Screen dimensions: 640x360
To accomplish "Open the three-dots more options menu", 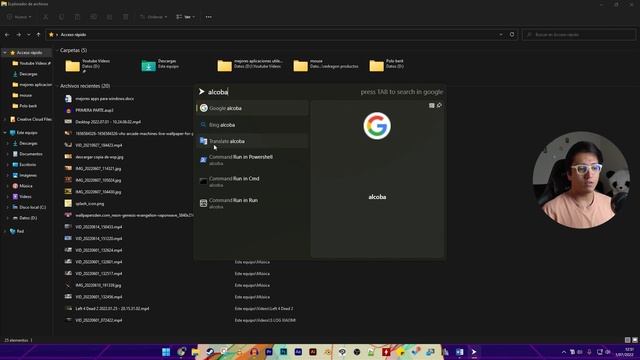I will (x=209, y=17).
